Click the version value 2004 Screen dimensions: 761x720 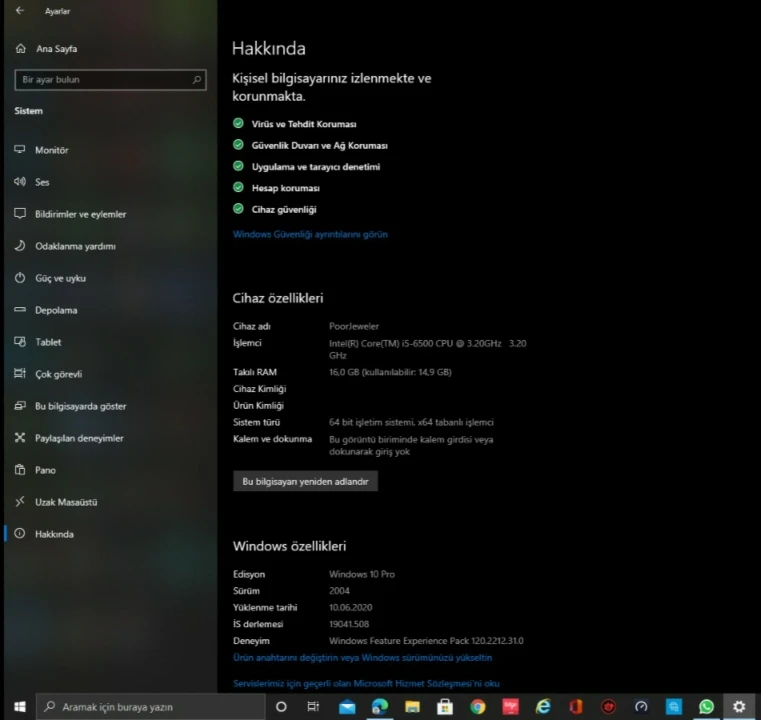[x=339, y=591]
